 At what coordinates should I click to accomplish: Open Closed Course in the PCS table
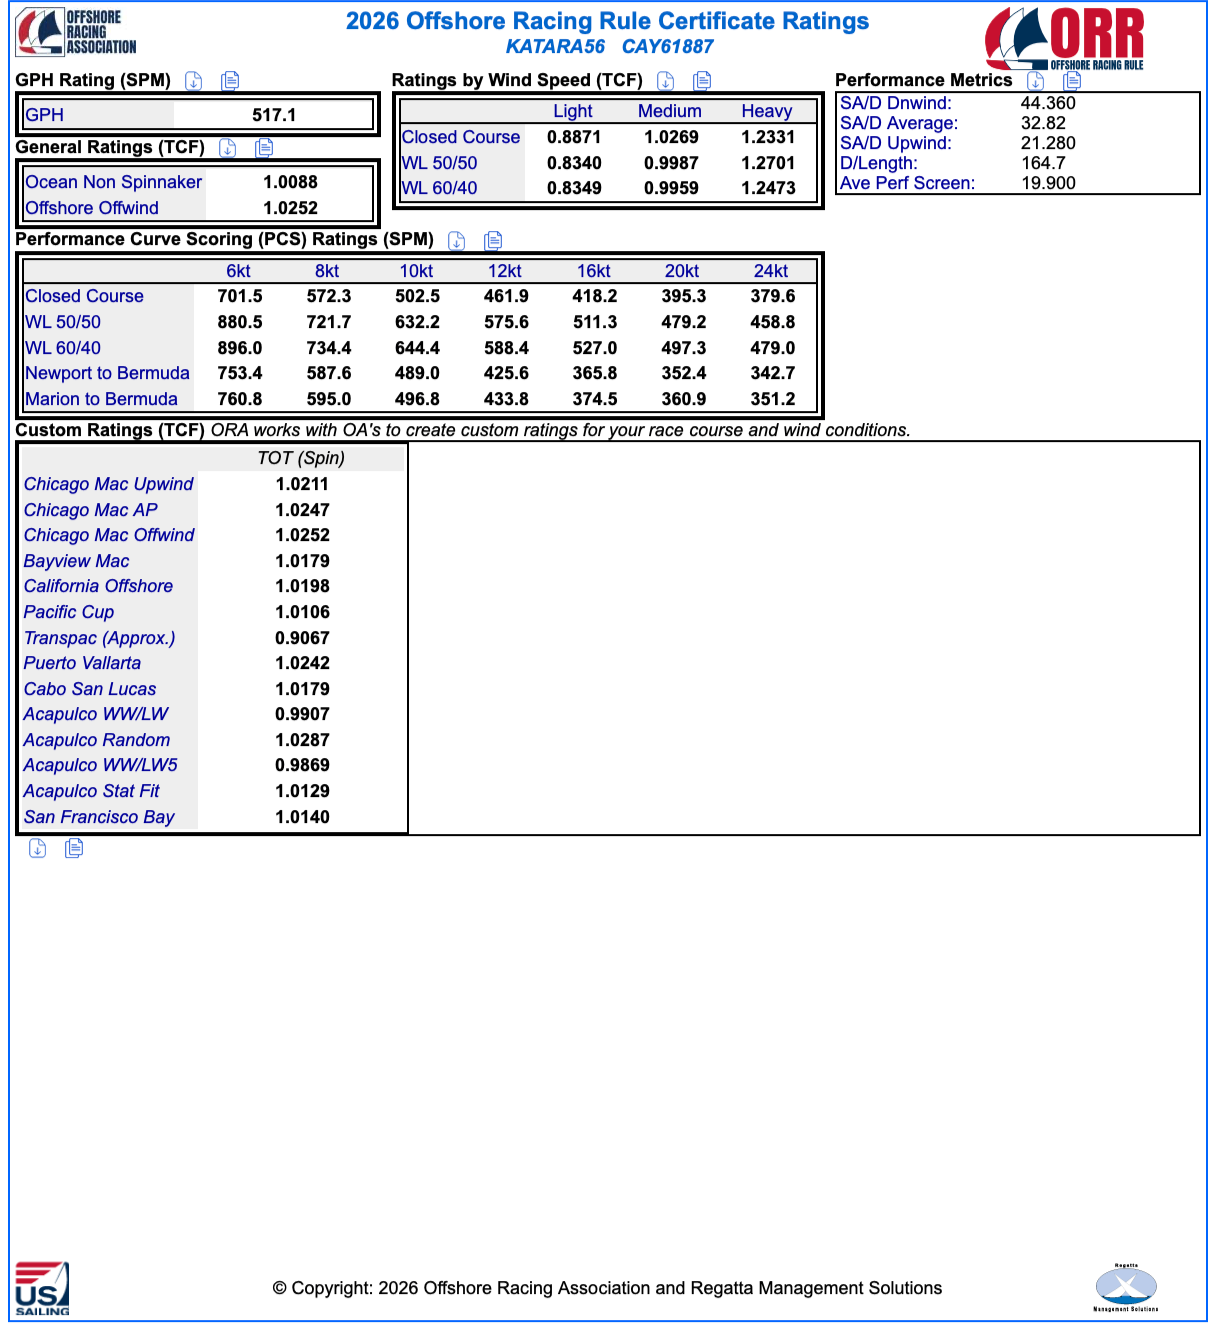84,296
